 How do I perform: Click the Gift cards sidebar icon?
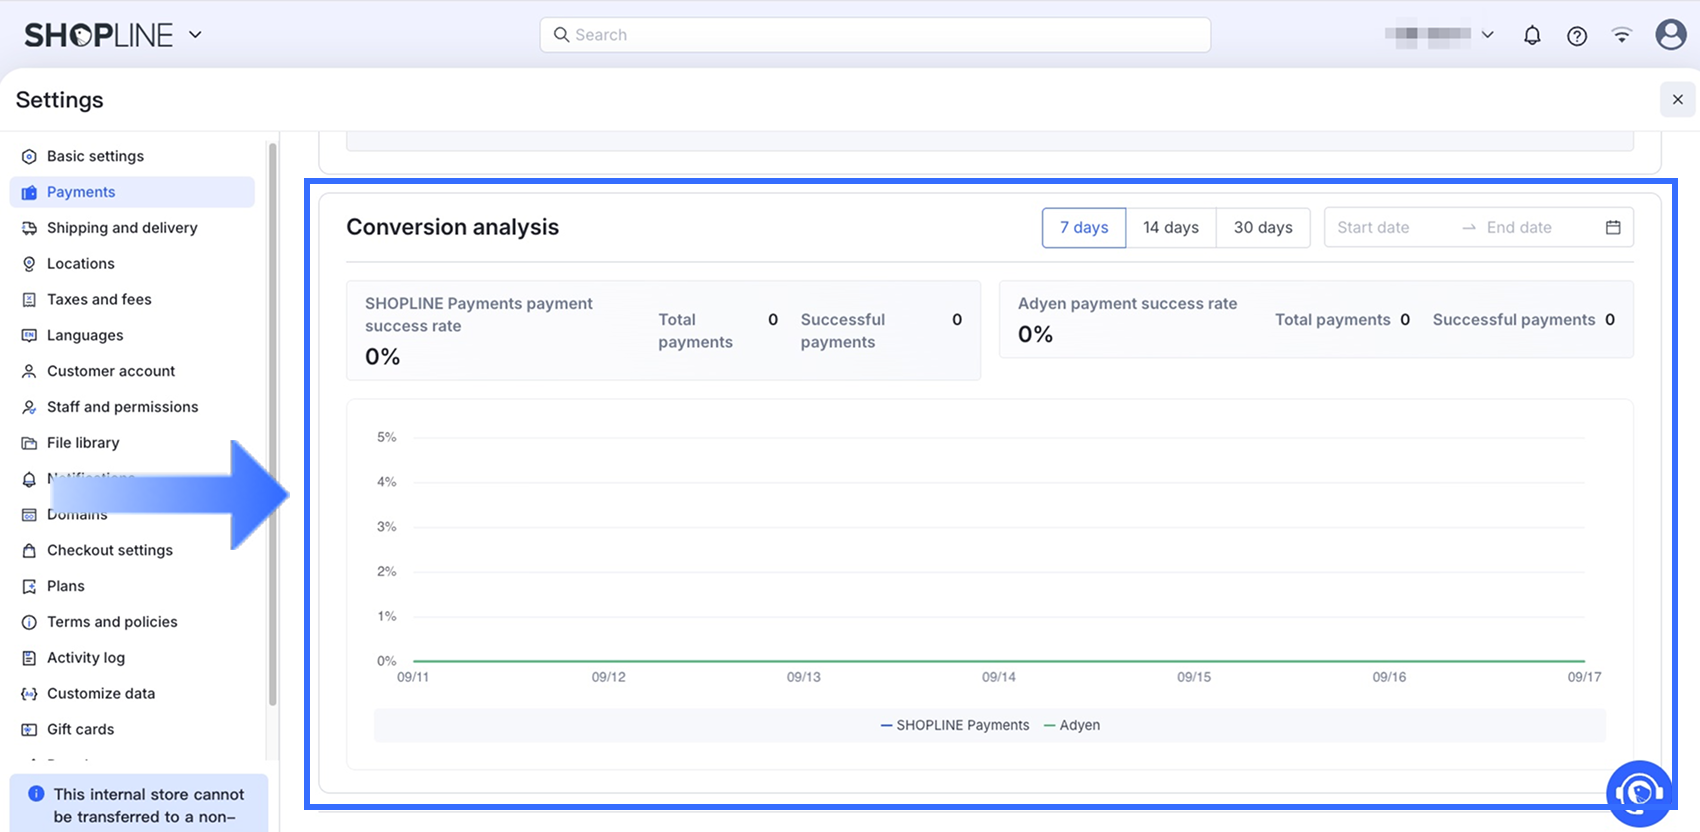point(29,730)
